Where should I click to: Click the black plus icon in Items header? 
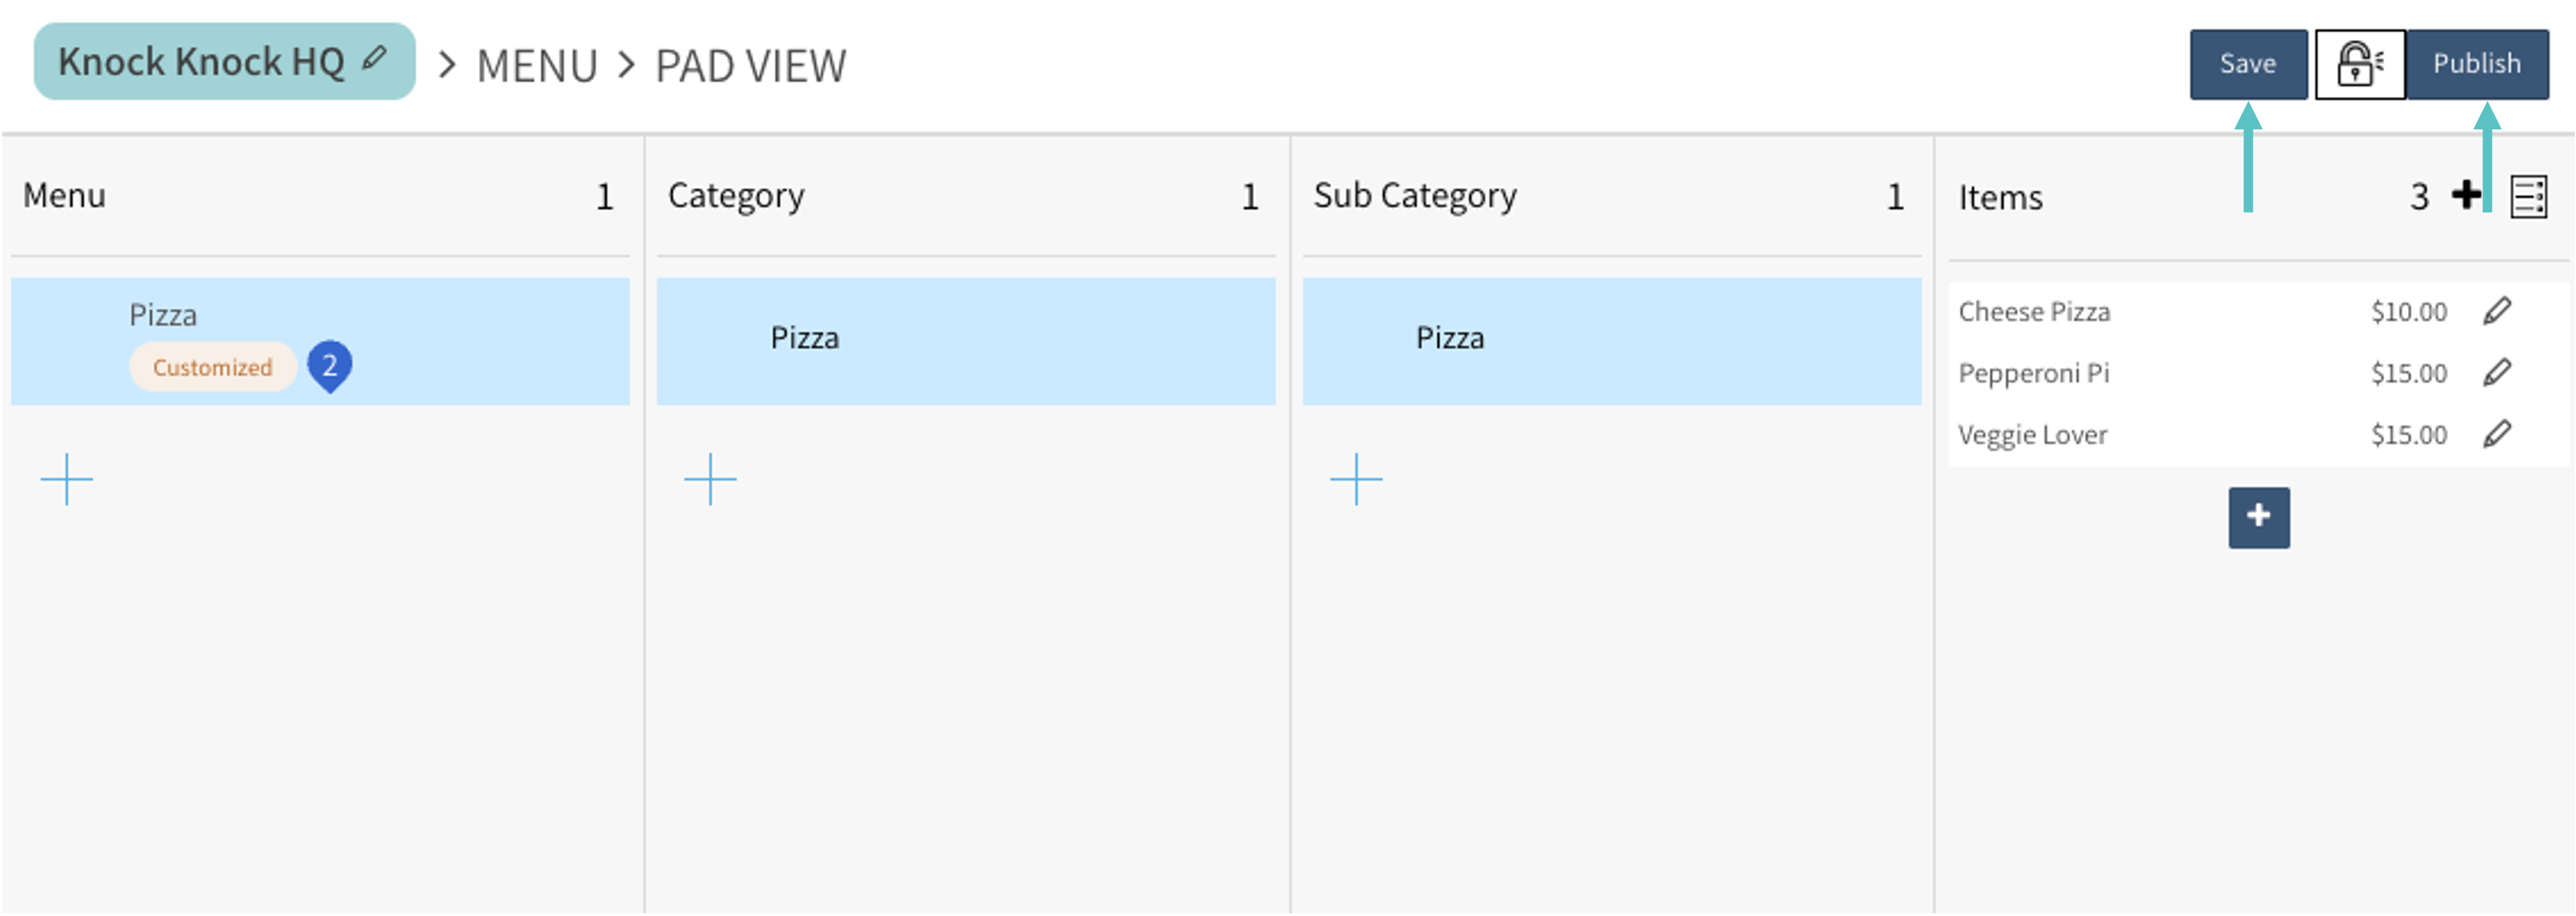[2466, 194]
